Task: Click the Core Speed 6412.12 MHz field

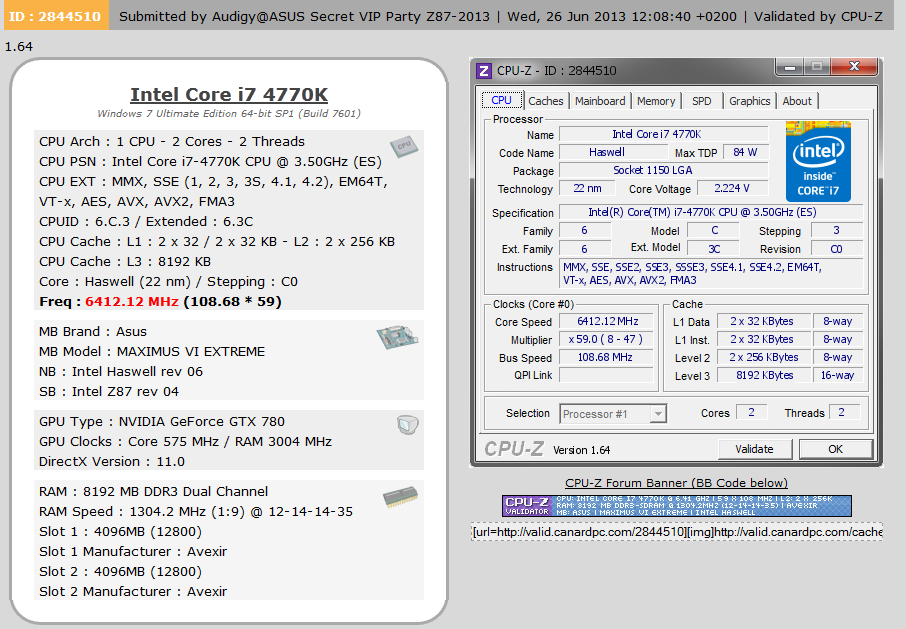Action: (607, 322)
